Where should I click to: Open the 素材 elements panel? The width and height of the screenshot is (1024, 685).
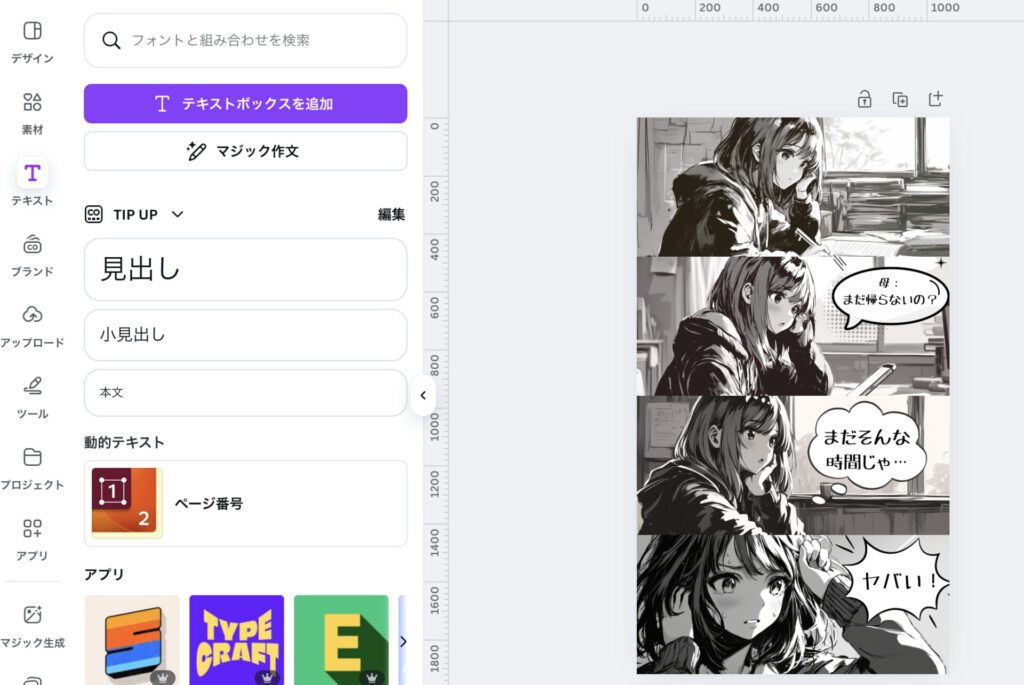pos(32,112)
